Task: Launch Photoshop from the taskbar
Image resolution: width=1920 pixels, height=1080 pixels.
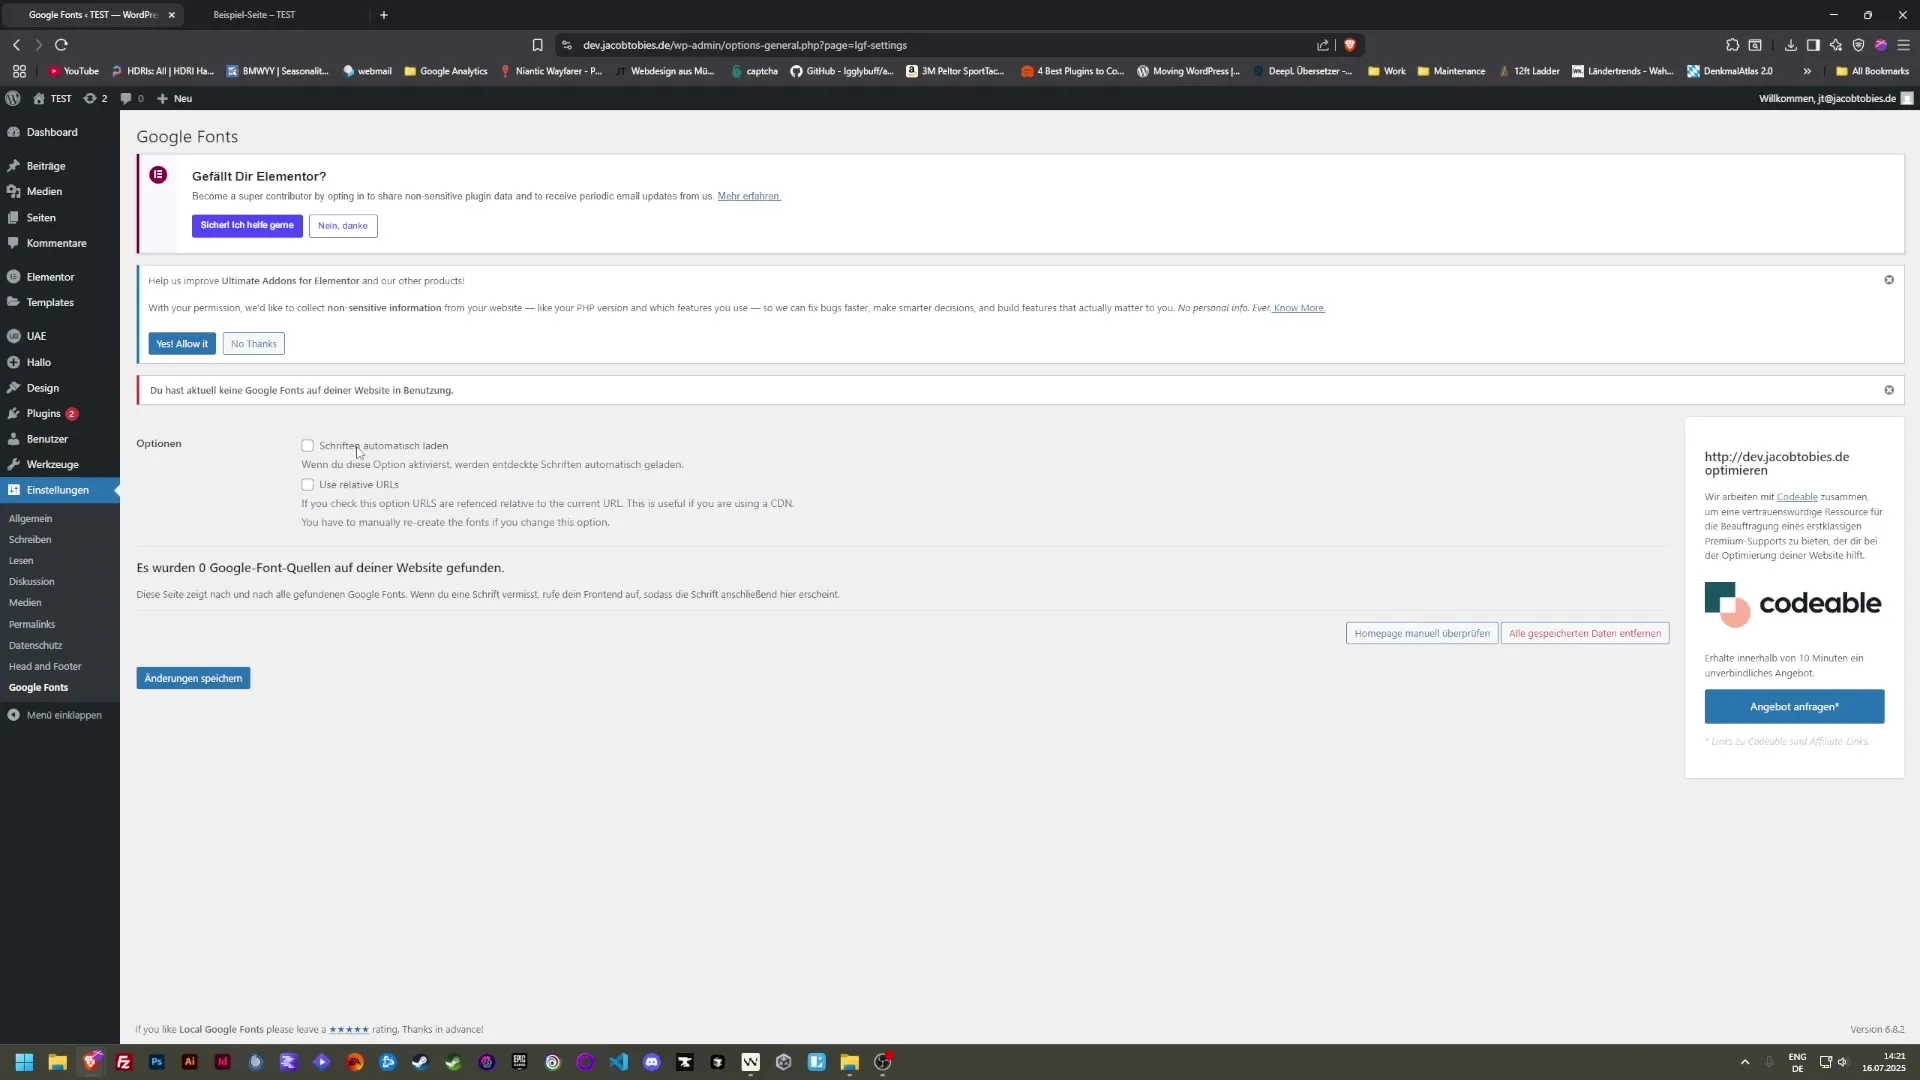Action: click(x=156, y=1062)
